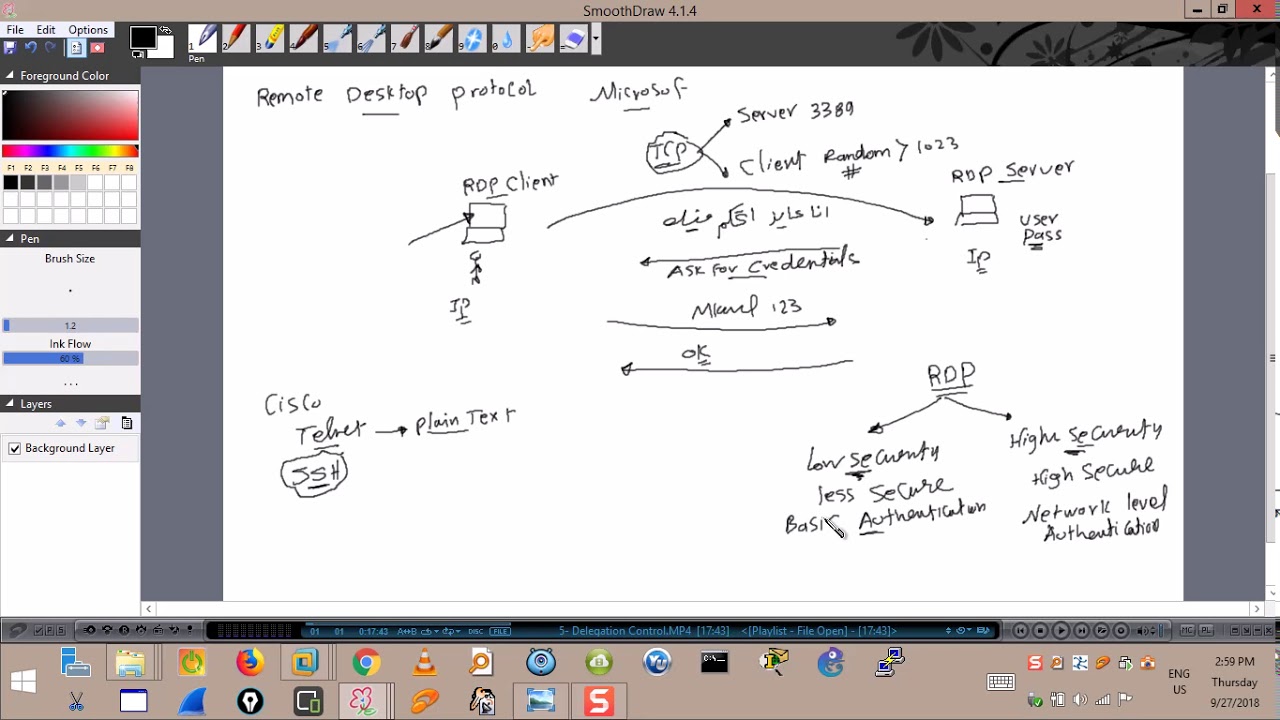Click the volume speaker tray icon

tap(1079, 700)
